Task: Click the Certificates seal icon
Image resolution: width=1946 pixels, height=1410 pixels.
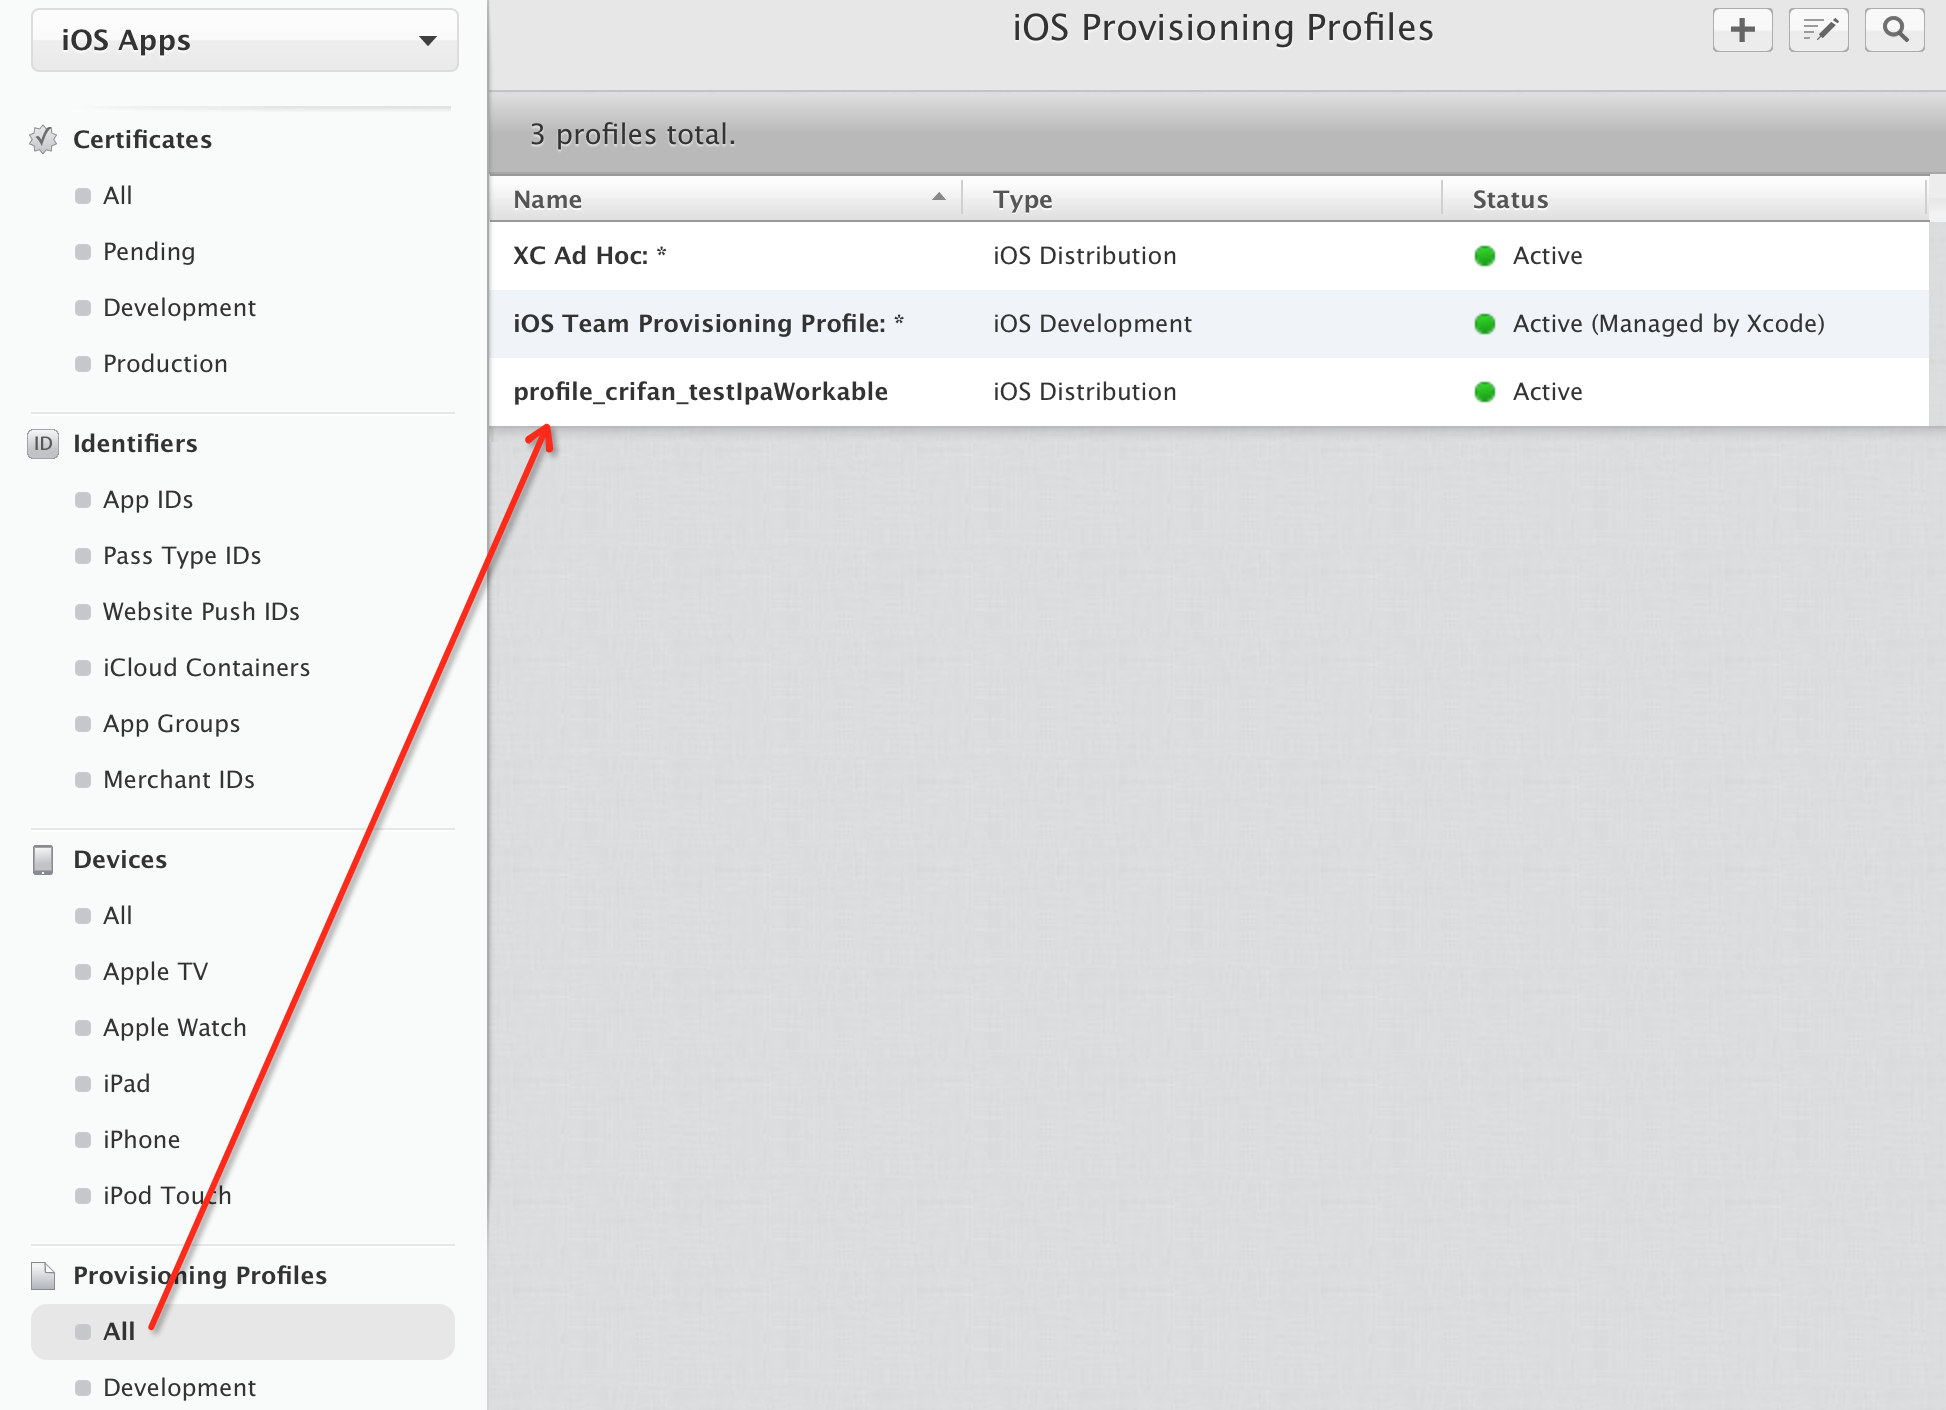Action: pyautogui.click(x=43, y=139)
